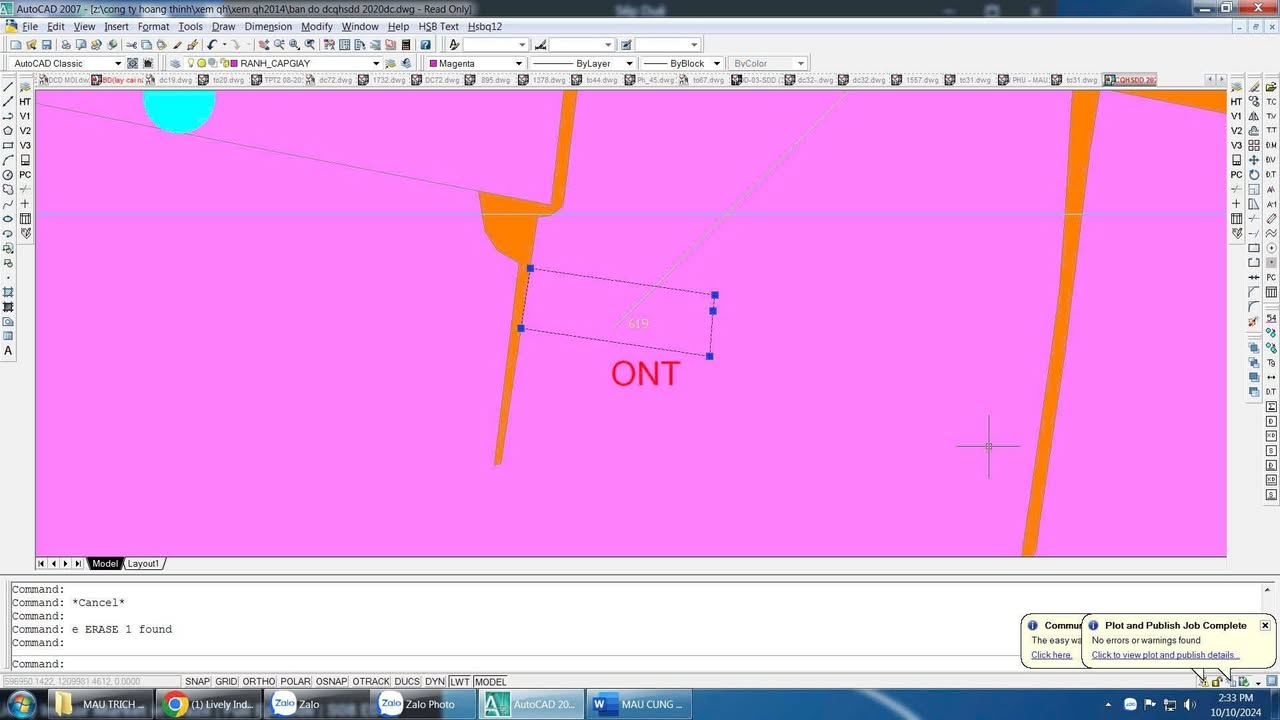Switch to the Layout1 tab
The image size is (1280, 720).
click(143, 564)
